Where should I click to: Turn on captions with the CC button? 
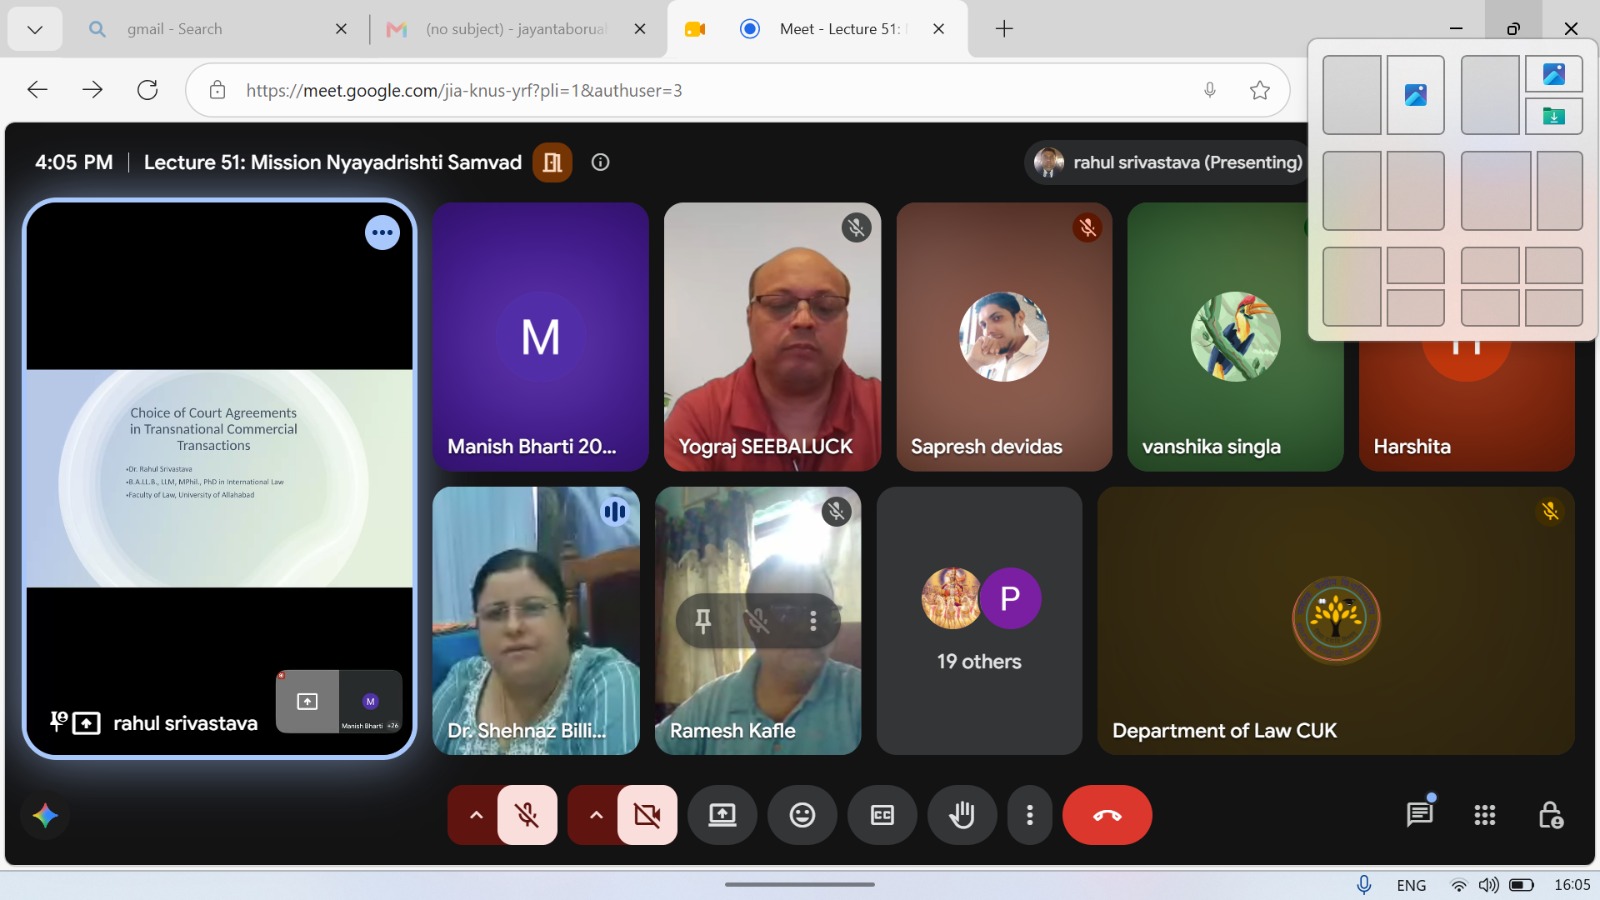(882, 815)
